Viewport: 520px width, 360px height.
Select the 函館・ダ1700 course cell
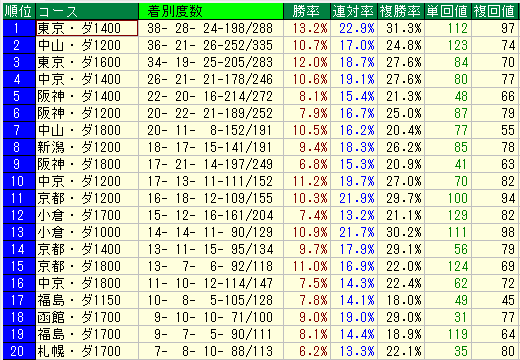point(87,317)
